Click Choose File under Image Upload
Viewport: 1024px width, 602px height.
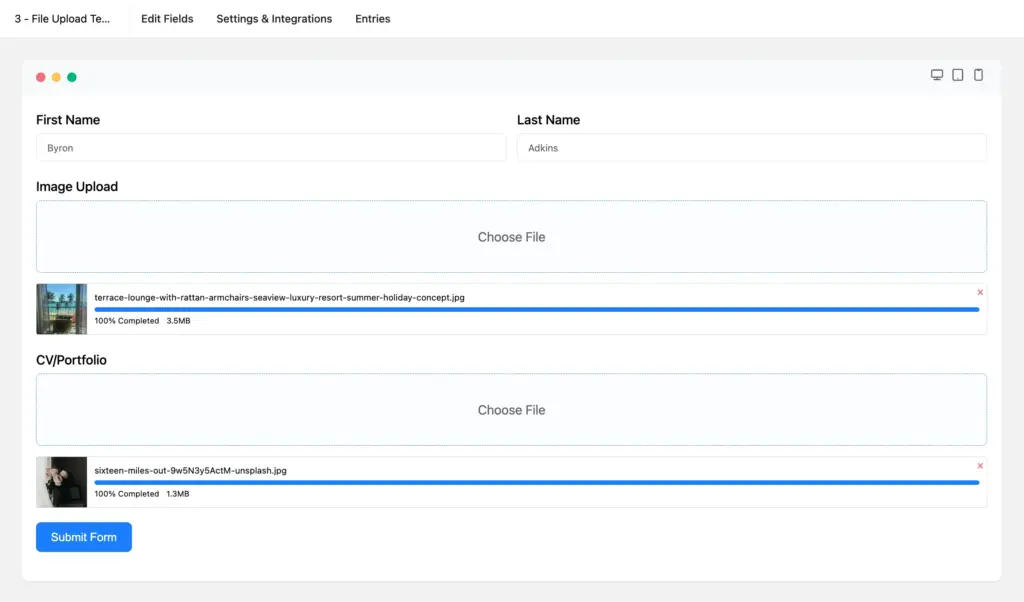point(511,237)
